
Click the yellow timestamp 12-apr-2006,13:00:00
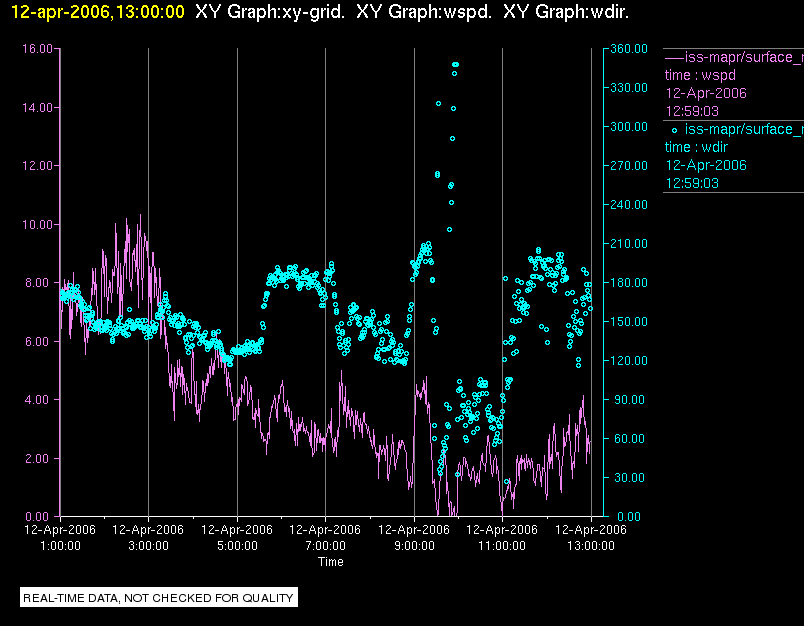(x=97, y=12)
